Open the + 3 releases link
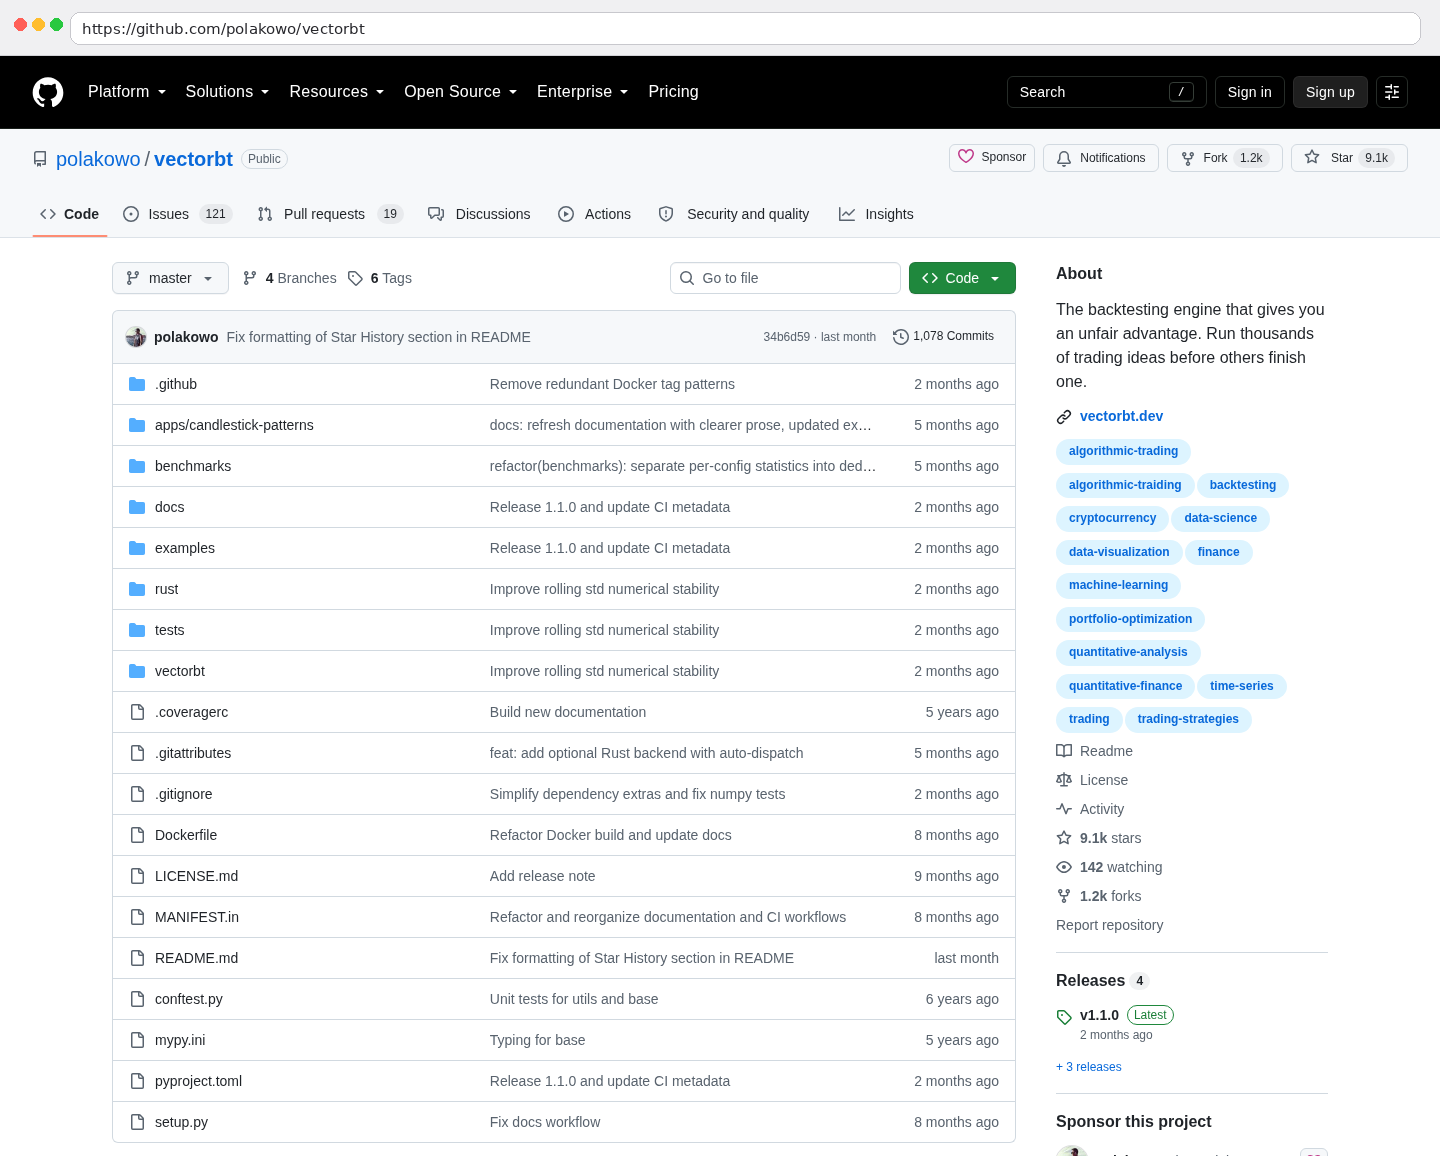This screenshot has height=1156, width=1440. click(1089, 1067)
